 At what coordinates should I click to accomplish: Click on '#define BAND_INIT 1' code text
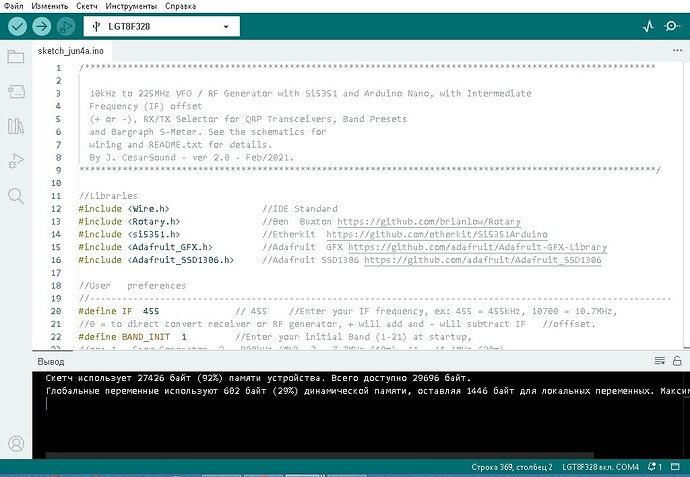[132, 337]
